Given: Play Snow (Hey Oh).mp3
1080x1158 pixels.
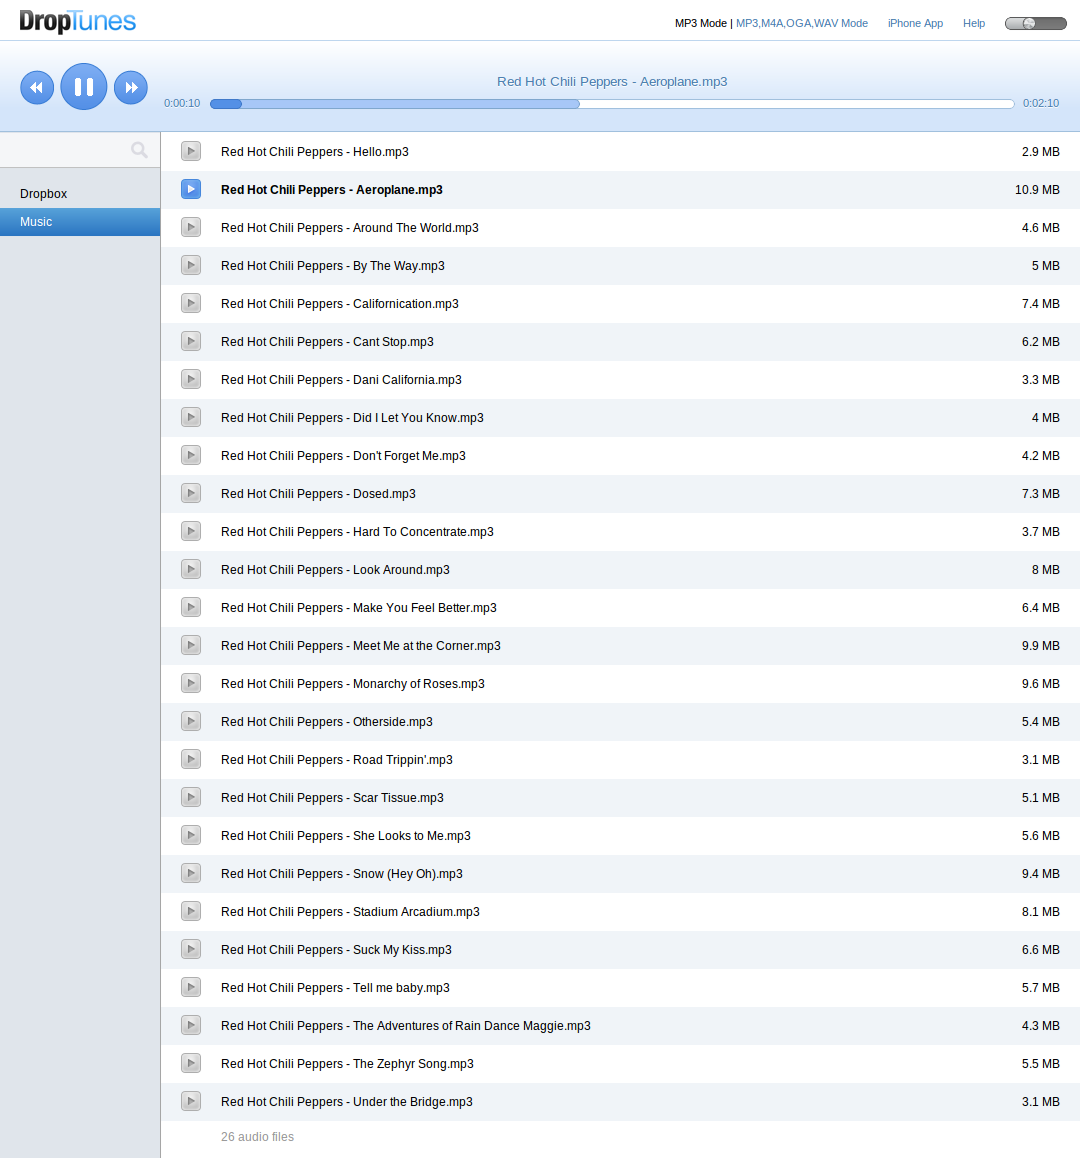Looking at the screenshot, I should tap(191, 873).
